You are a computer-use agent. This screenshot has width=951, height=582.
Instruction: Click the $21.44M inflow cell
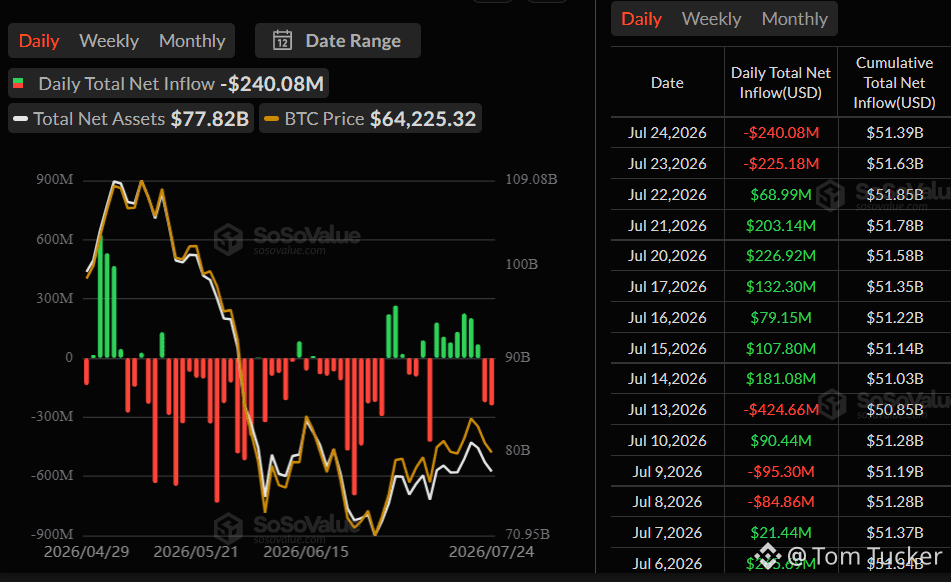click(x=781, y=532)
